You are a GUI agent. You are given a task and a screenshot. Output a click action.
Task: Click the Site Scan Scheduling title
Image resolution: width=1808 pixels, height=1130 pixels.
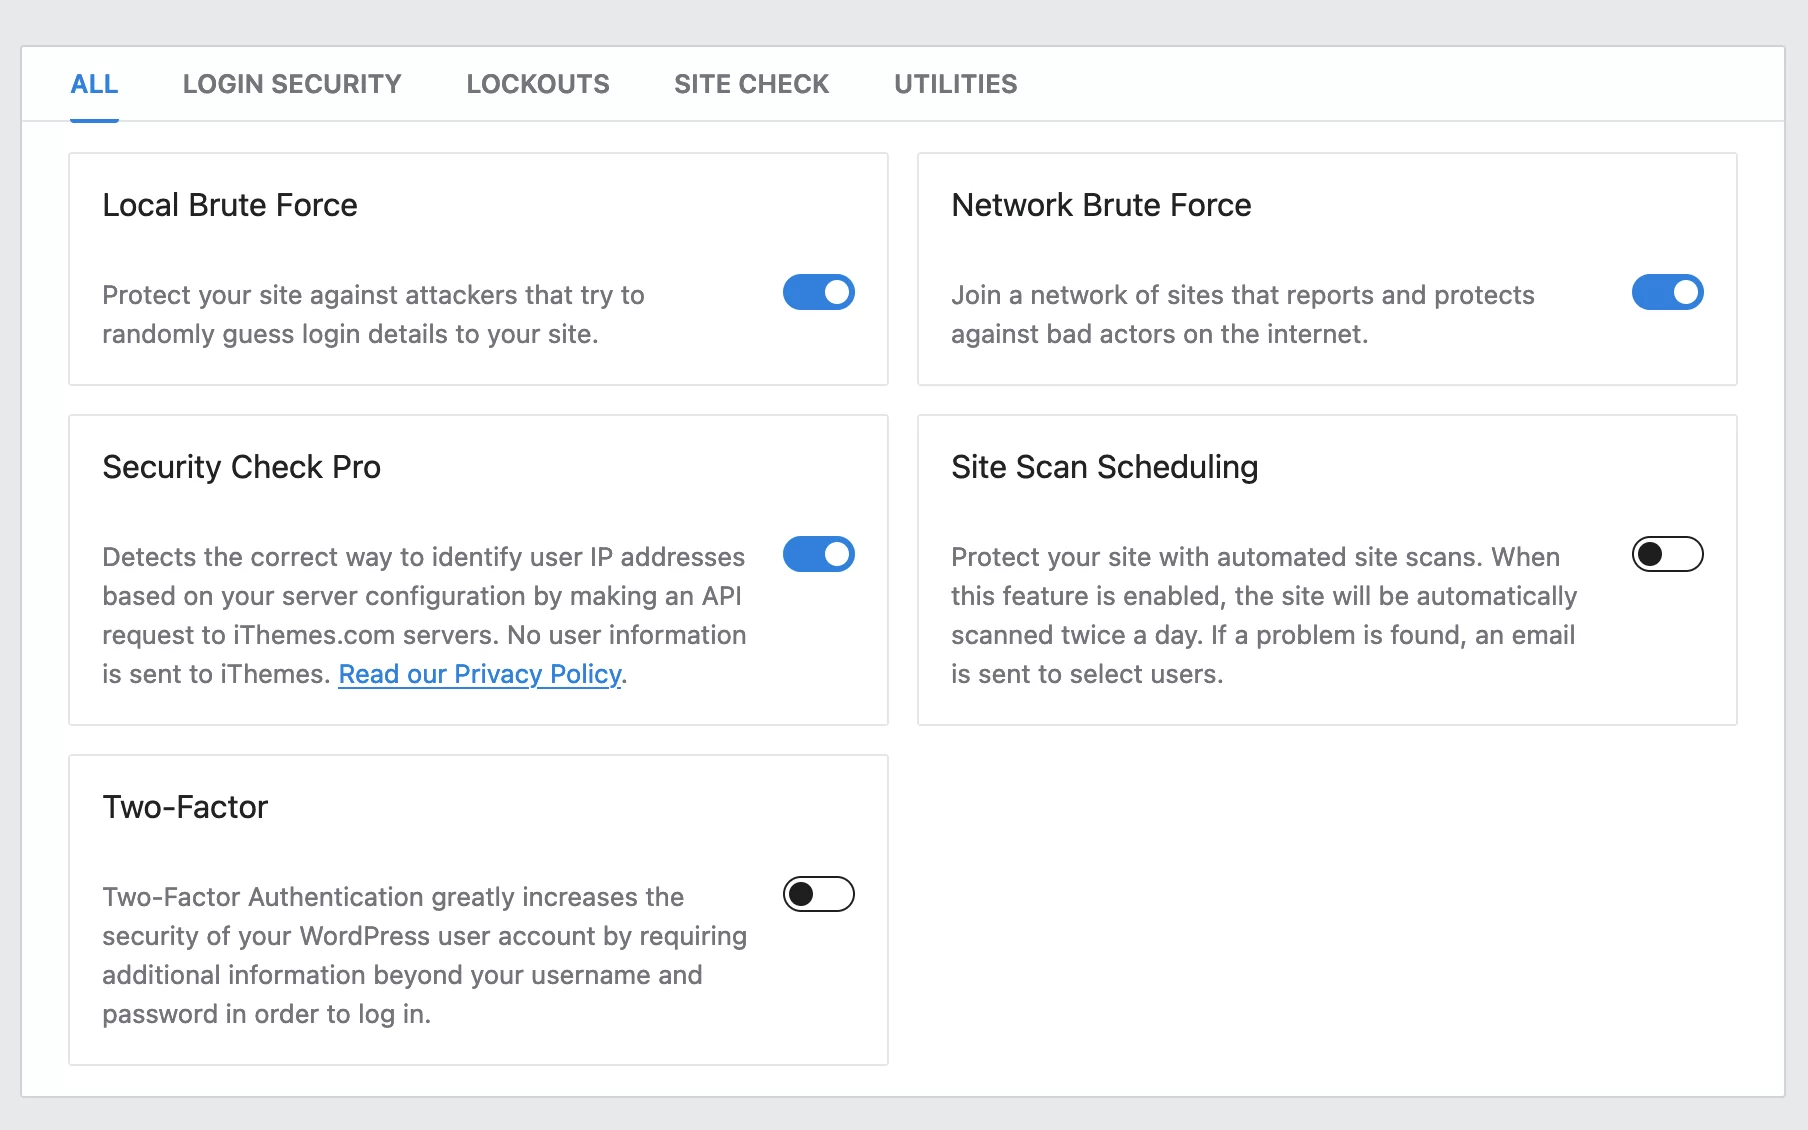pos(1104,467)
